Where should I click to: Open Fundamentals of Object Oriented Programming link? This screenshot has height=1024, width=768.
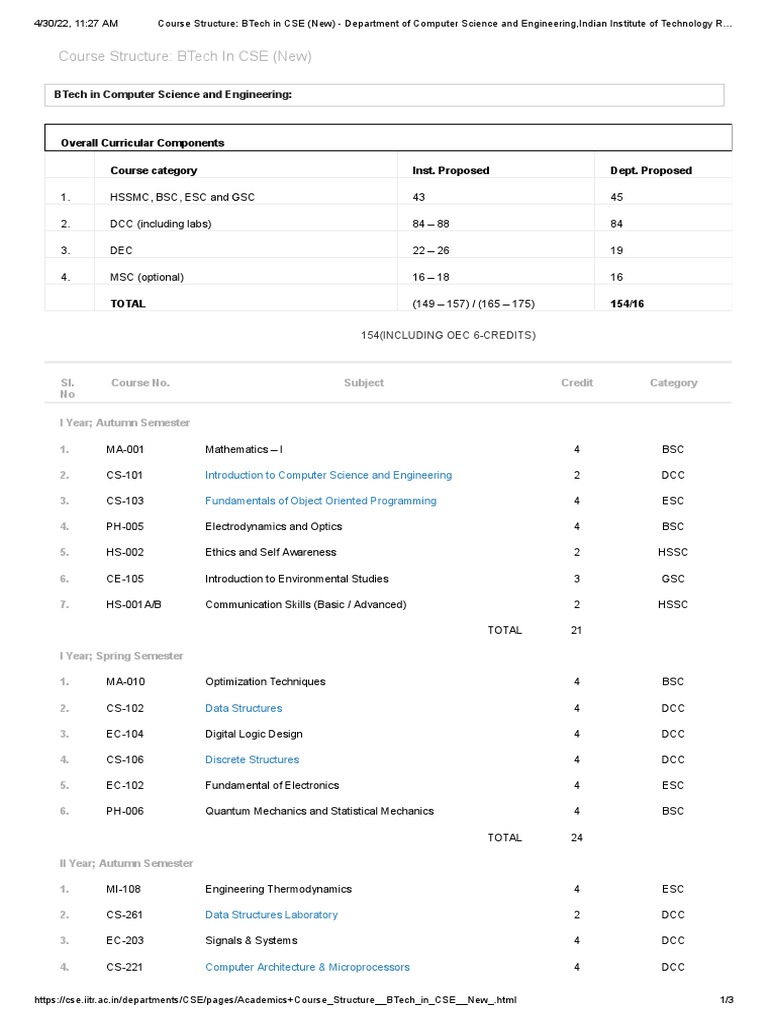[320, 501]
